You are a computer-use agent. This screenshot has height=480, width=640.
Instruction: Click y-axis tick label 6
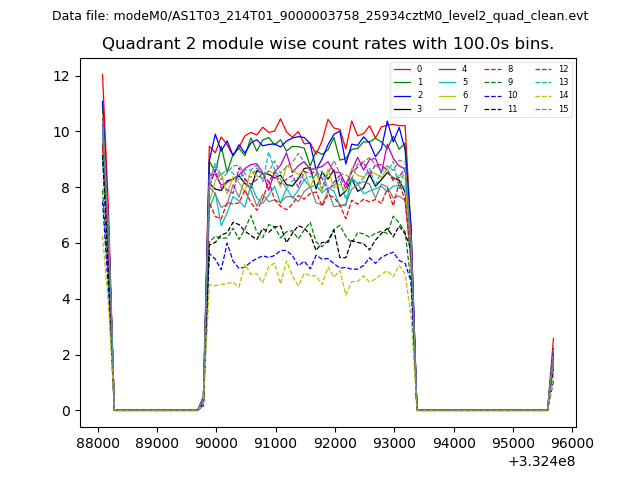(x=64, y=243)
